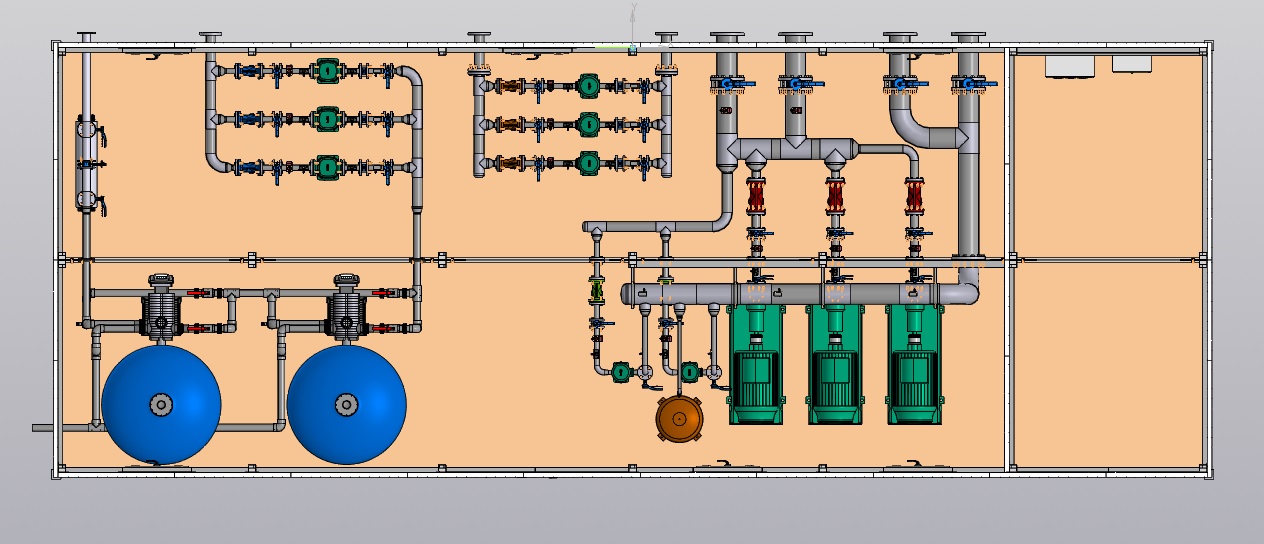Select bottom green pump in center group
The height and width of the screenshot is (544, 1264).
588,162
